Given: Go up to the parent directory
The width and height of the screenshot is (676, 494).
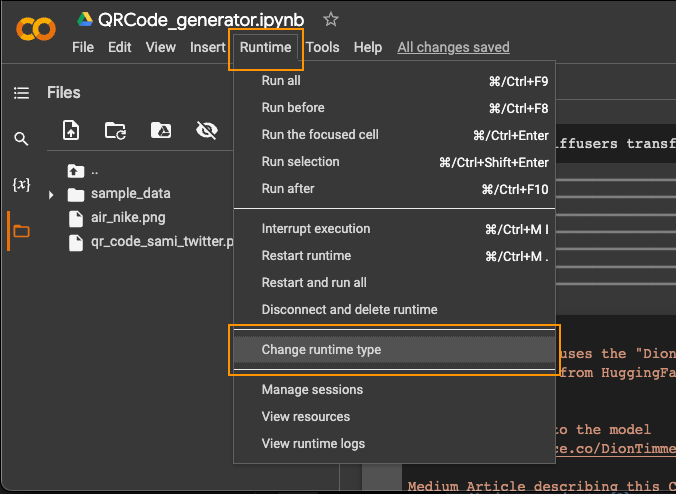Looking at the screenshot, I should [83, 171].
